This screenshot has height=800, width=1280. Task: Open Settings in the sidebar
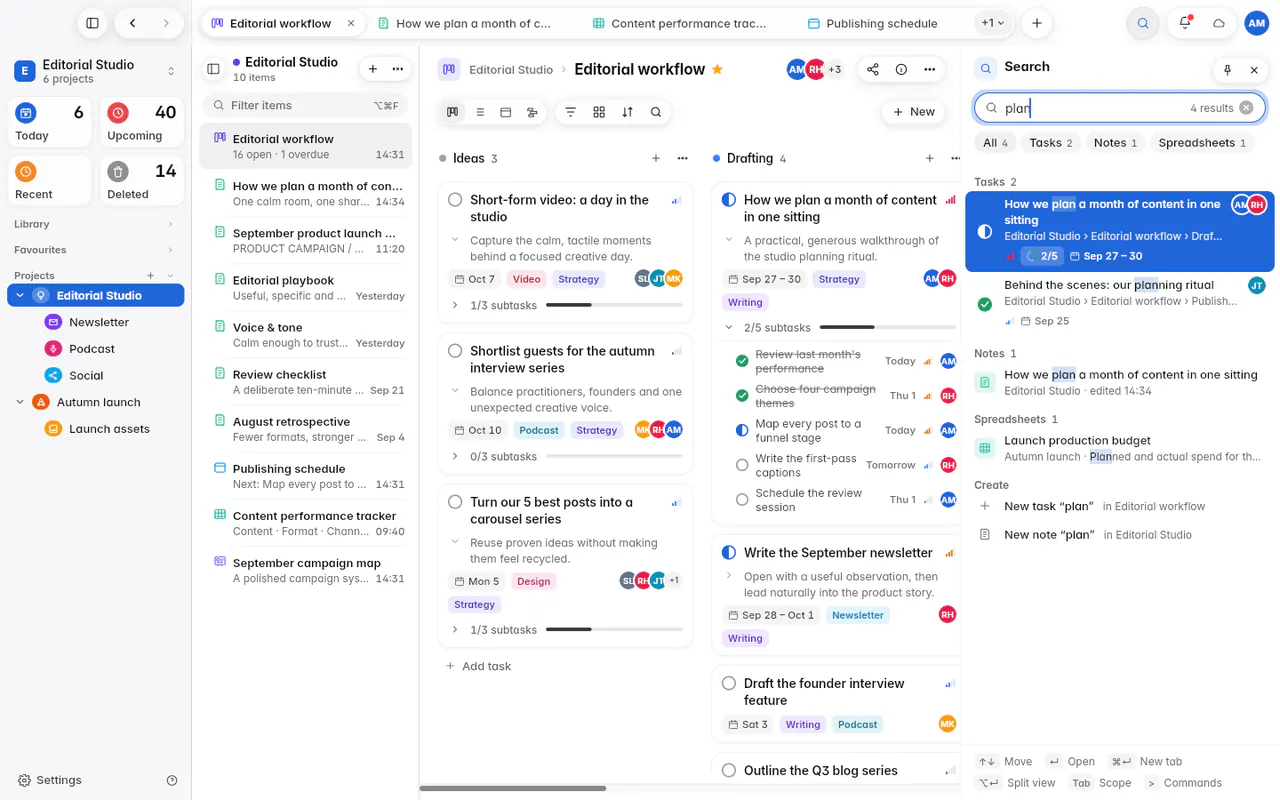50,780
